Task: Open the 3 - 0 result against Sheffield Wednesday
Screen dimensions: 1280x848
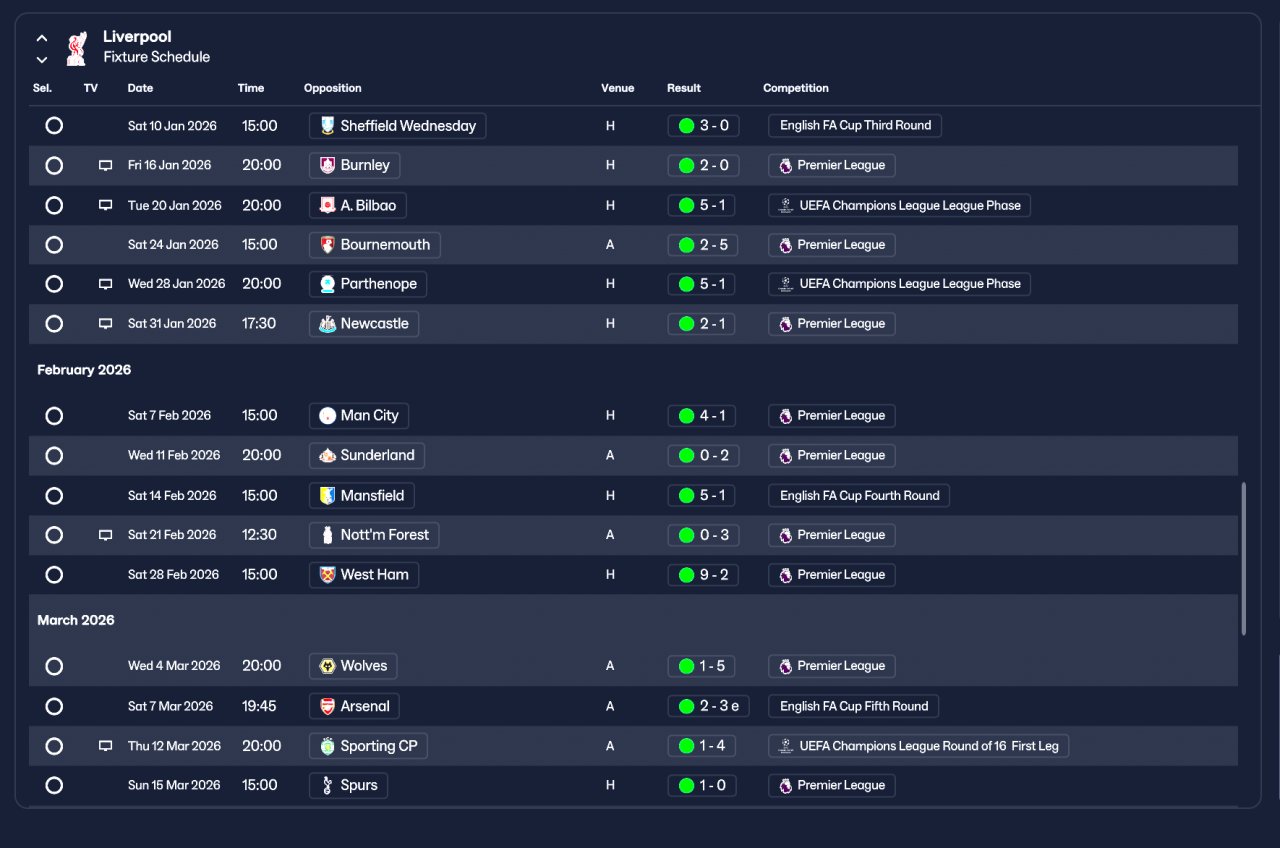Action: 704,126
